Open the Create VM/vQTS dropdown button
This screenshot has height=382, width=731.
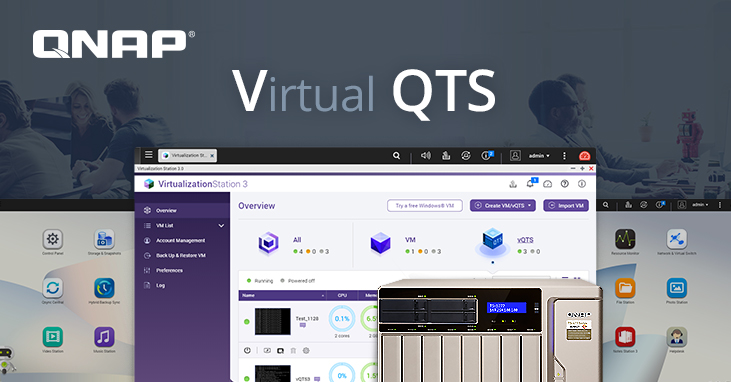tap(503, 205)
